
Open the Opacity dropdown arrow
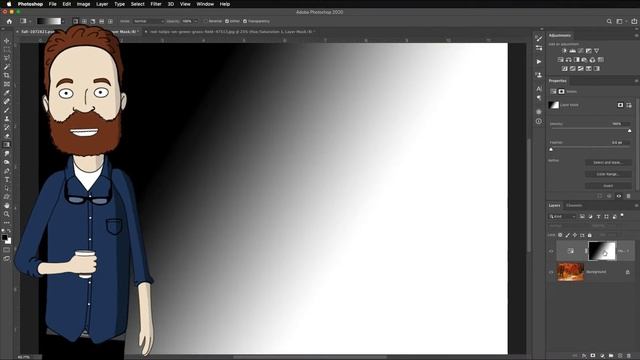tap(196, 21)
